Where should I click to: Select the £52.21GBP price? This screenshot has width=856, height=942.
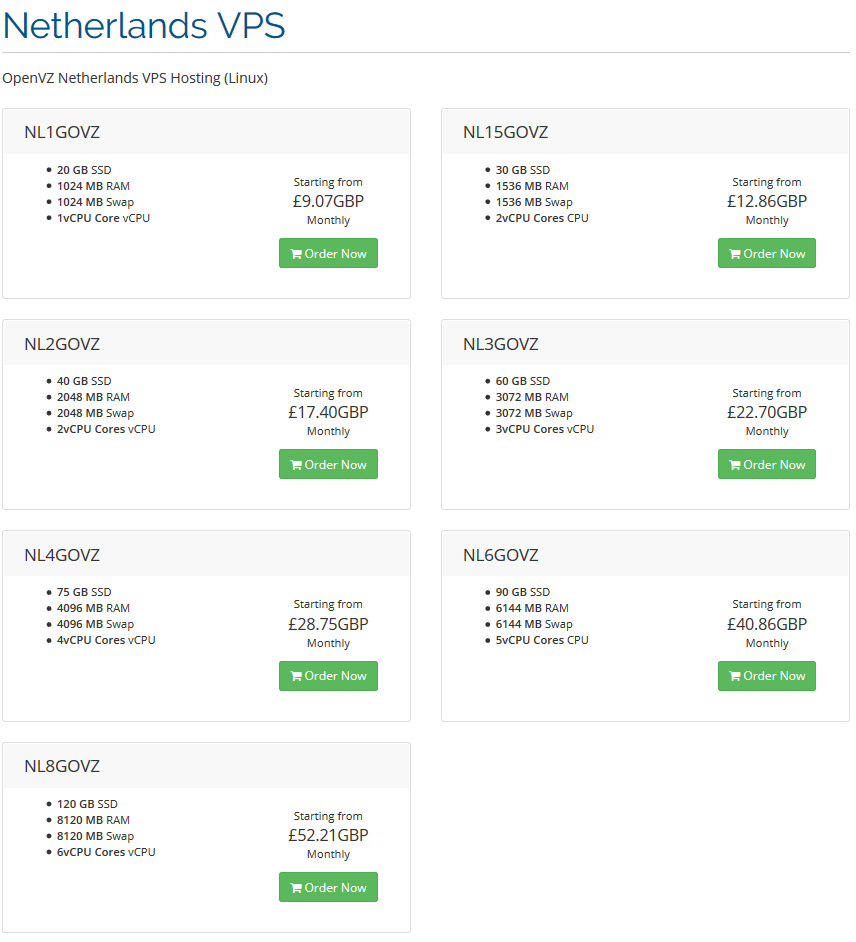[328, 835]
